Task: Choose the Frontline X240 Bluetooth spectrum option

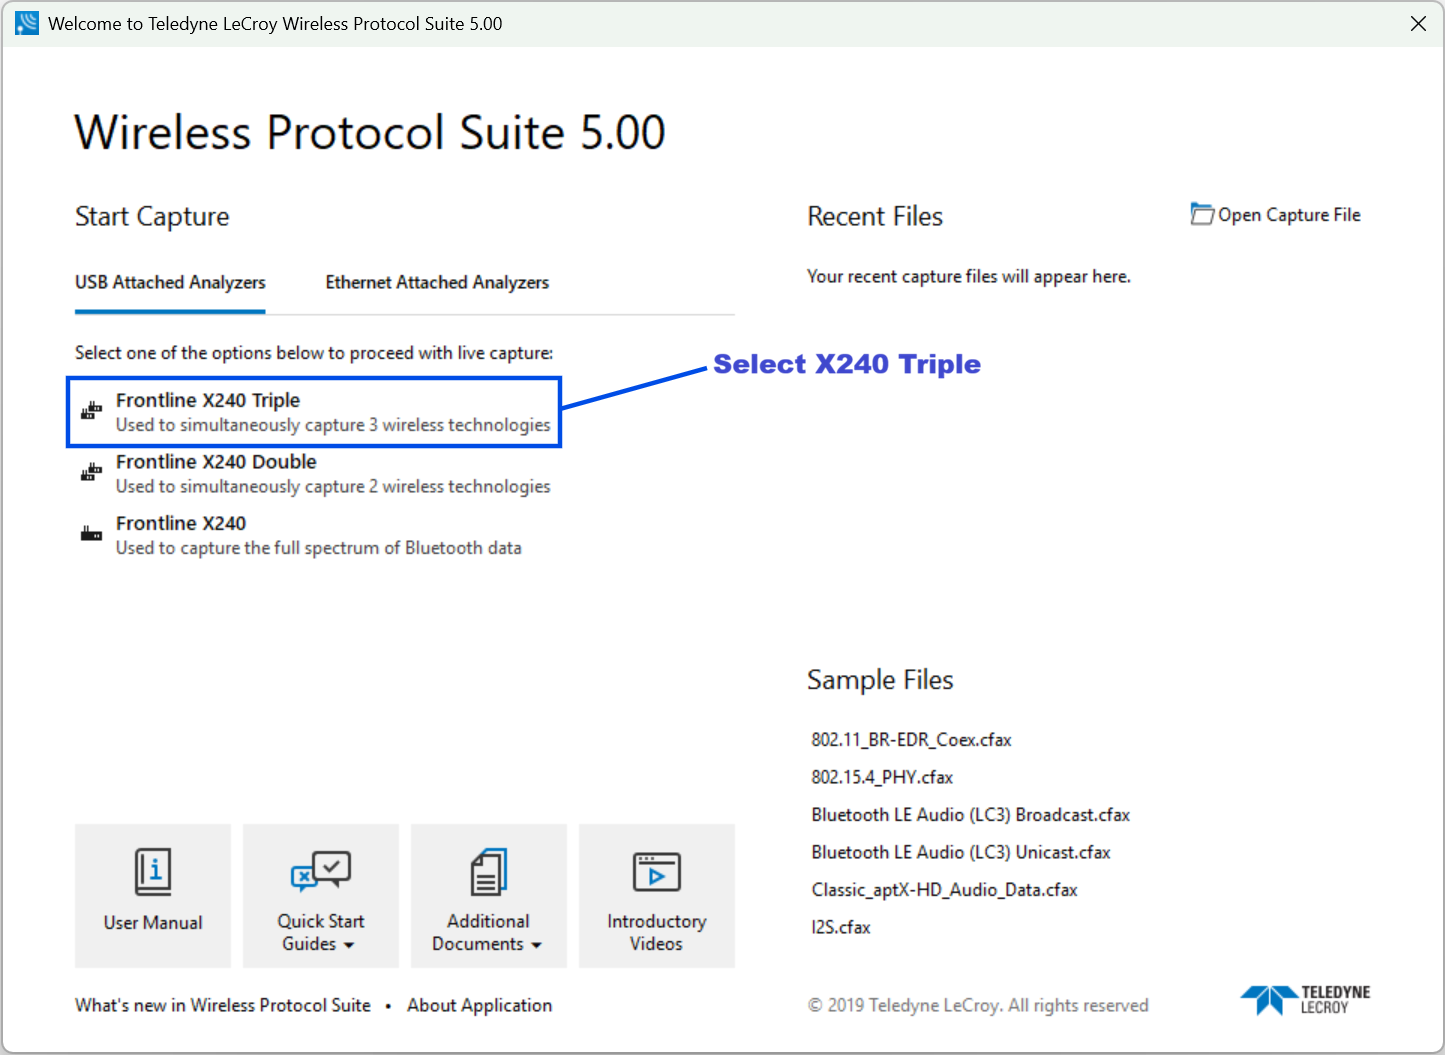Action: [300, 535]
